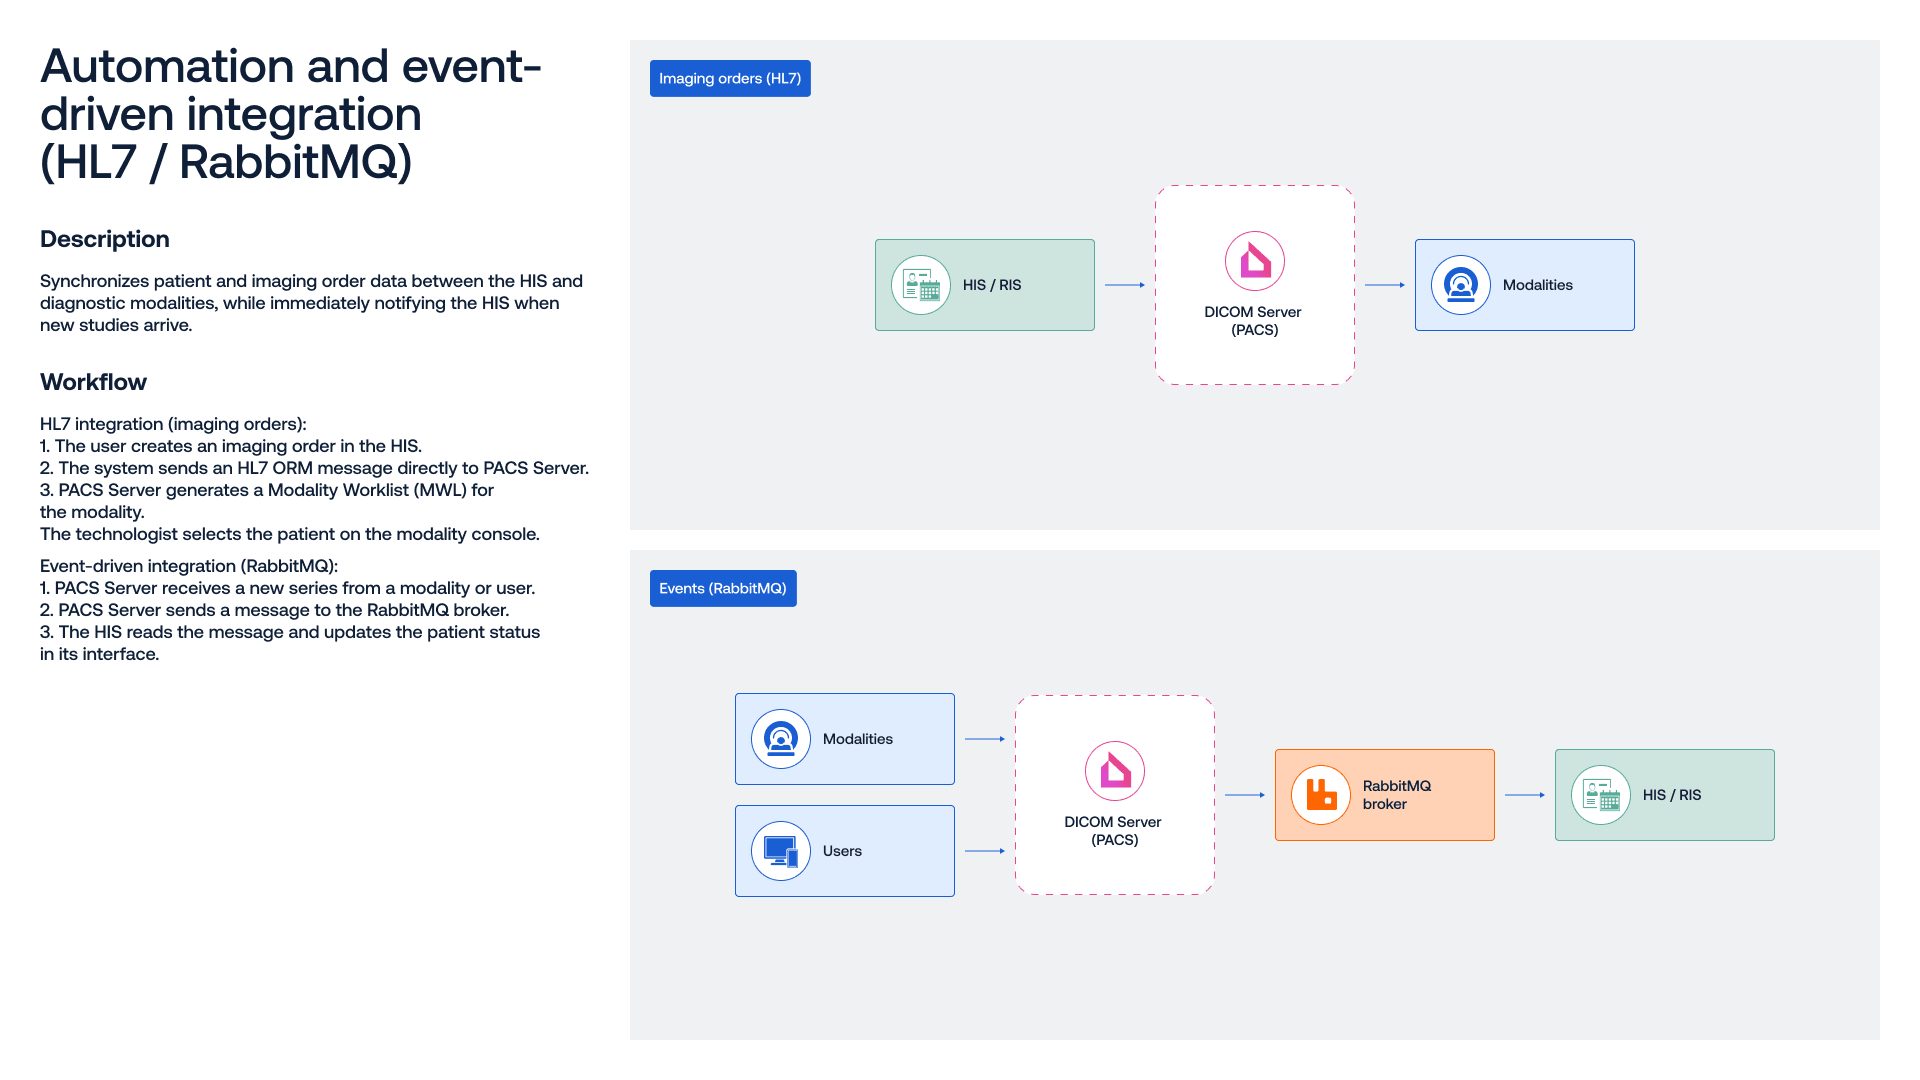This screenshot has width=1920, height=1080.
Task: Click the line 'The technologist selects the patient'
Action: click(290, 534)
